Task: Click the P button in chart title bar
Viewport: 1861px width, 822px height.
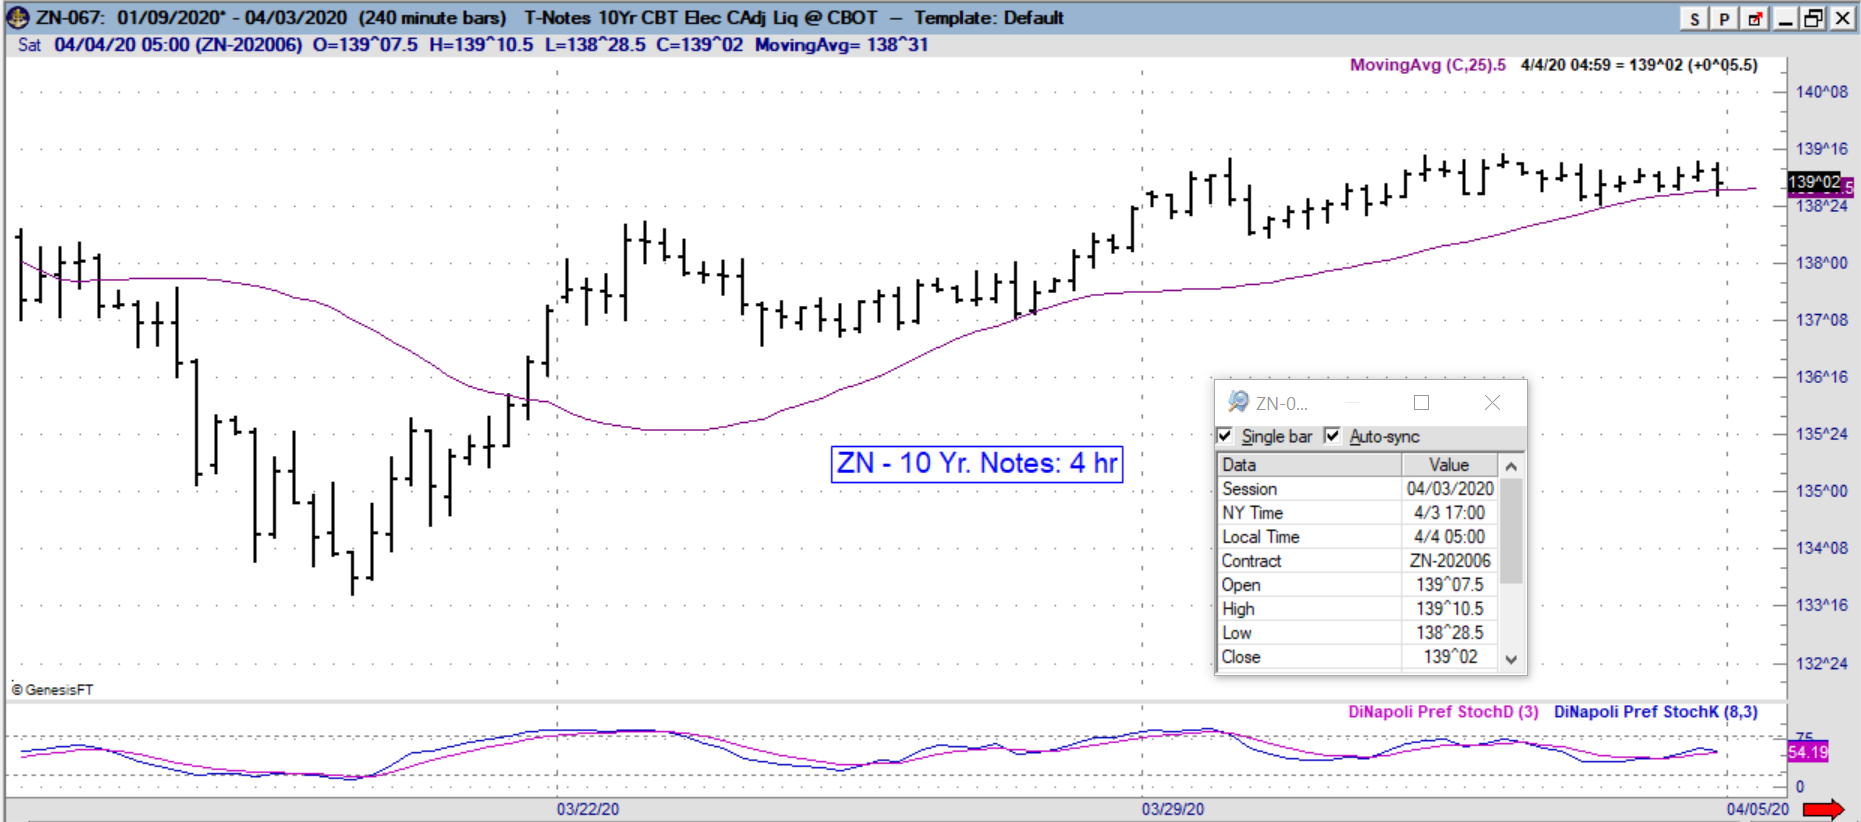Action: (x=1724, y=19)
